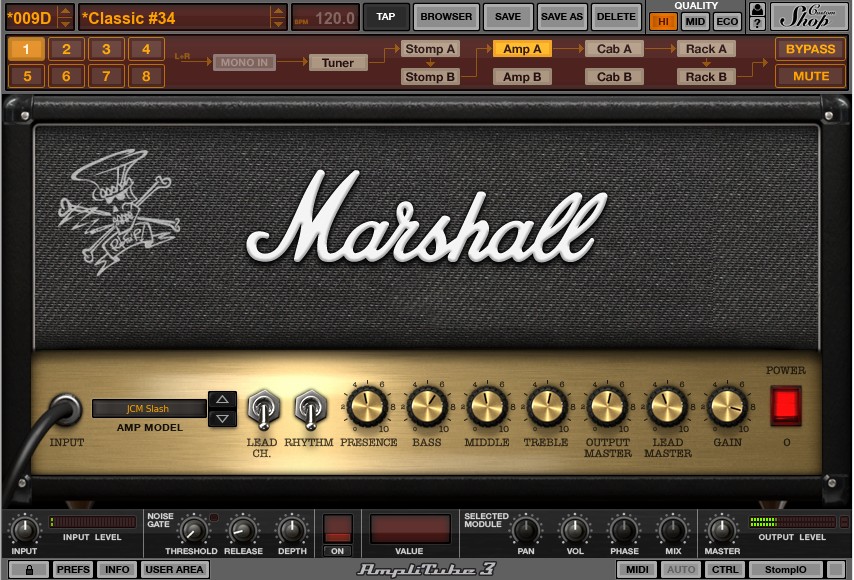Screen dimensions: 854x580
Task: Open the *009D preset number field
Action: click(x=32, y=18)
